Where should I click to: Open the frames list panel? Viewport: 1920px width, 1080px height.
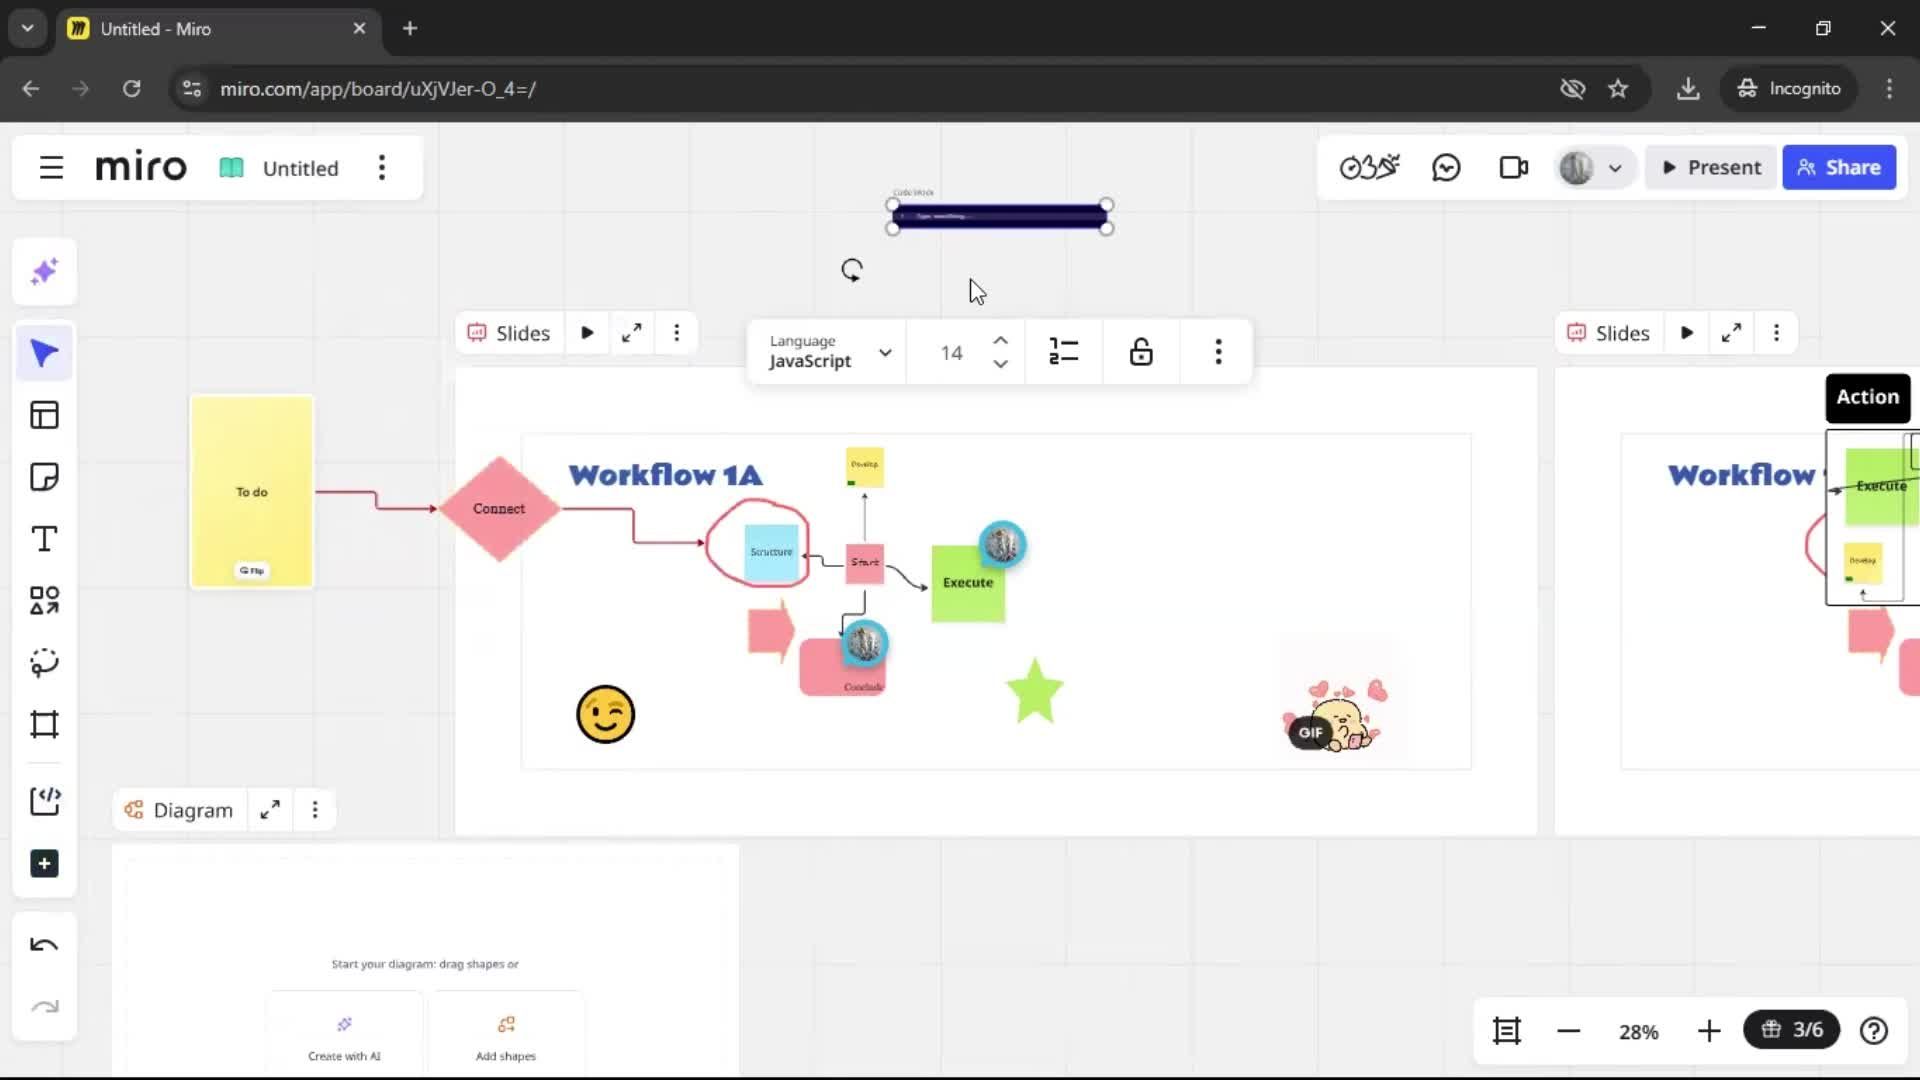[1507, 1031]
